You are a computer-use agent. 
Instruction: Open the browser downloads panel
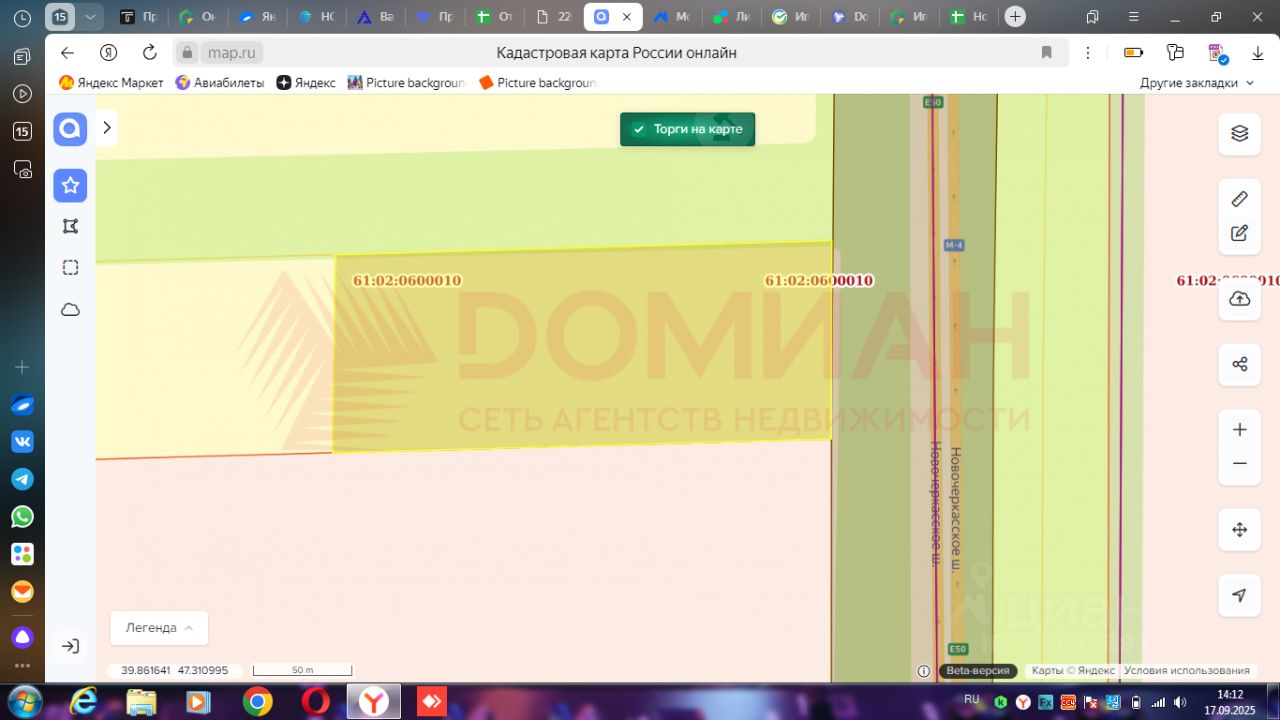1258,53
